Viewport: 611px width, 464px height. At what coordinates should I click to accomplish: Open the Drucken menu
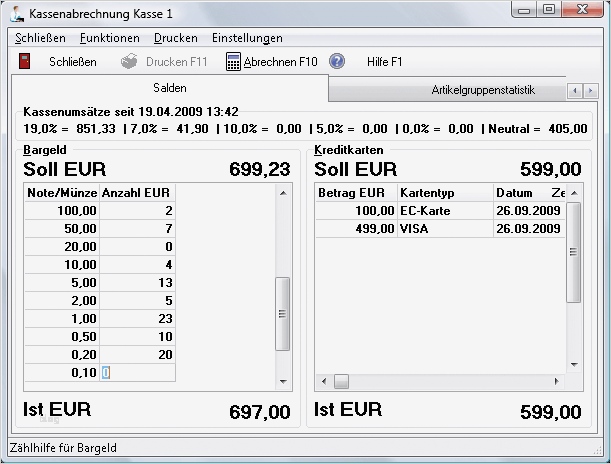pyautogui.click(x=176, y=38)
